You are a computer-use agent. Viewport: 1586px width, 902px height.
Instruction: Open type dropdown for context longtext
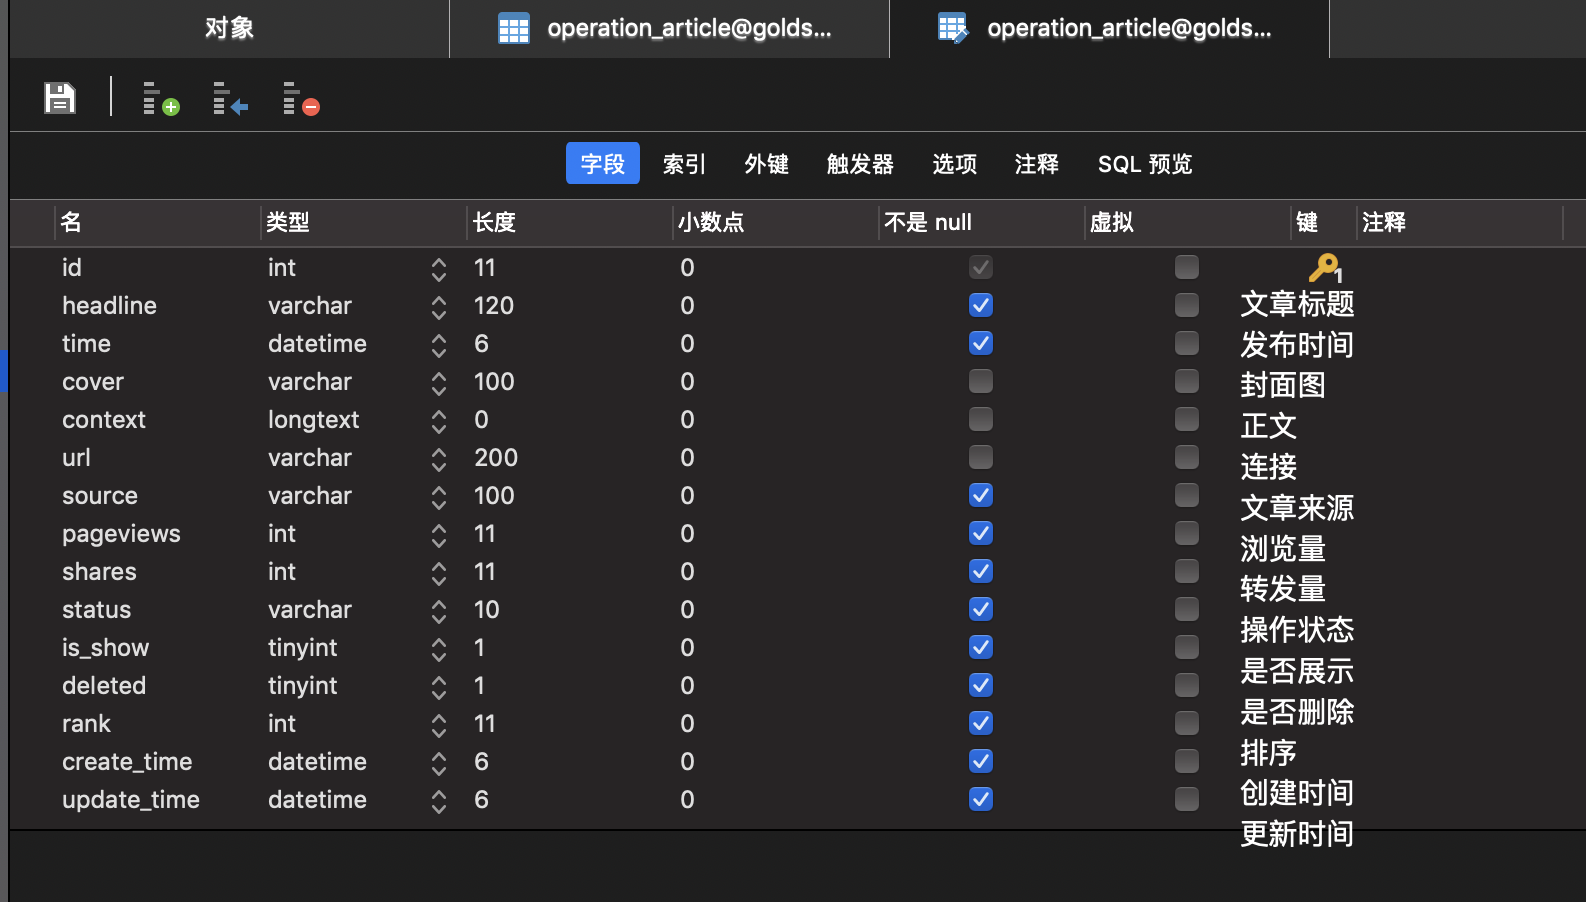tap(439, 421)
